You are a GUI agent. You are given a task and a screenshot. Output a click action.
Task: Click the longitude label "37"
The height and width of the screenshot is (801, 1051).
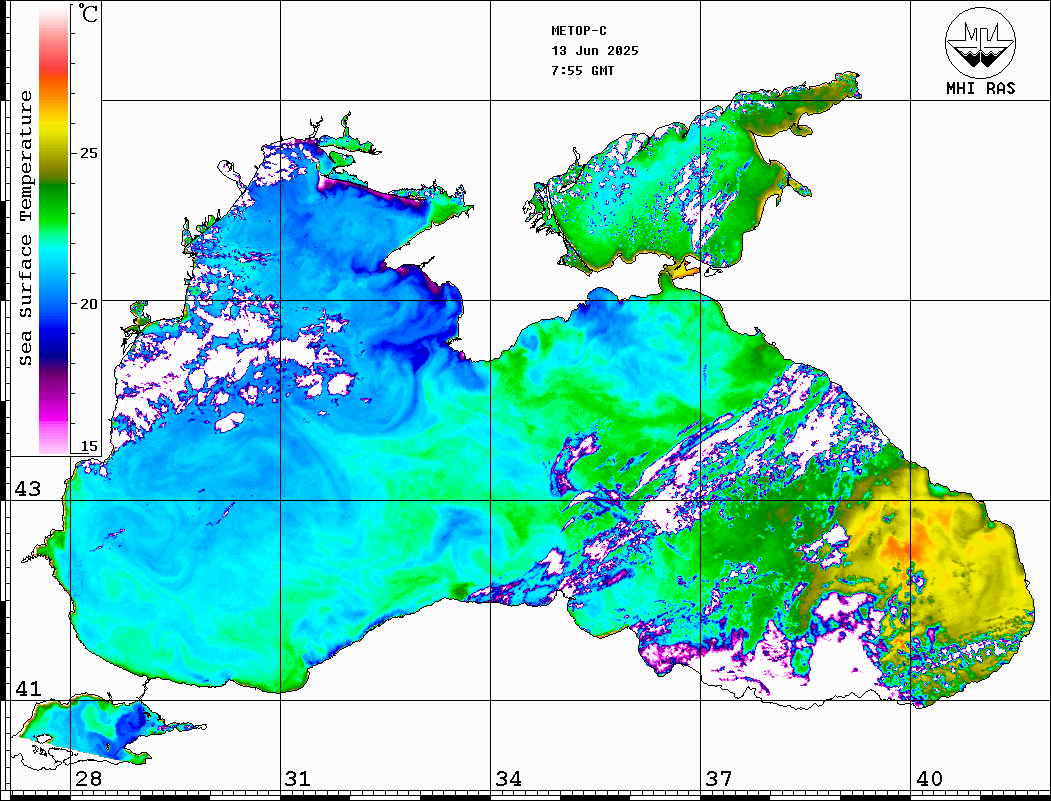719,778
